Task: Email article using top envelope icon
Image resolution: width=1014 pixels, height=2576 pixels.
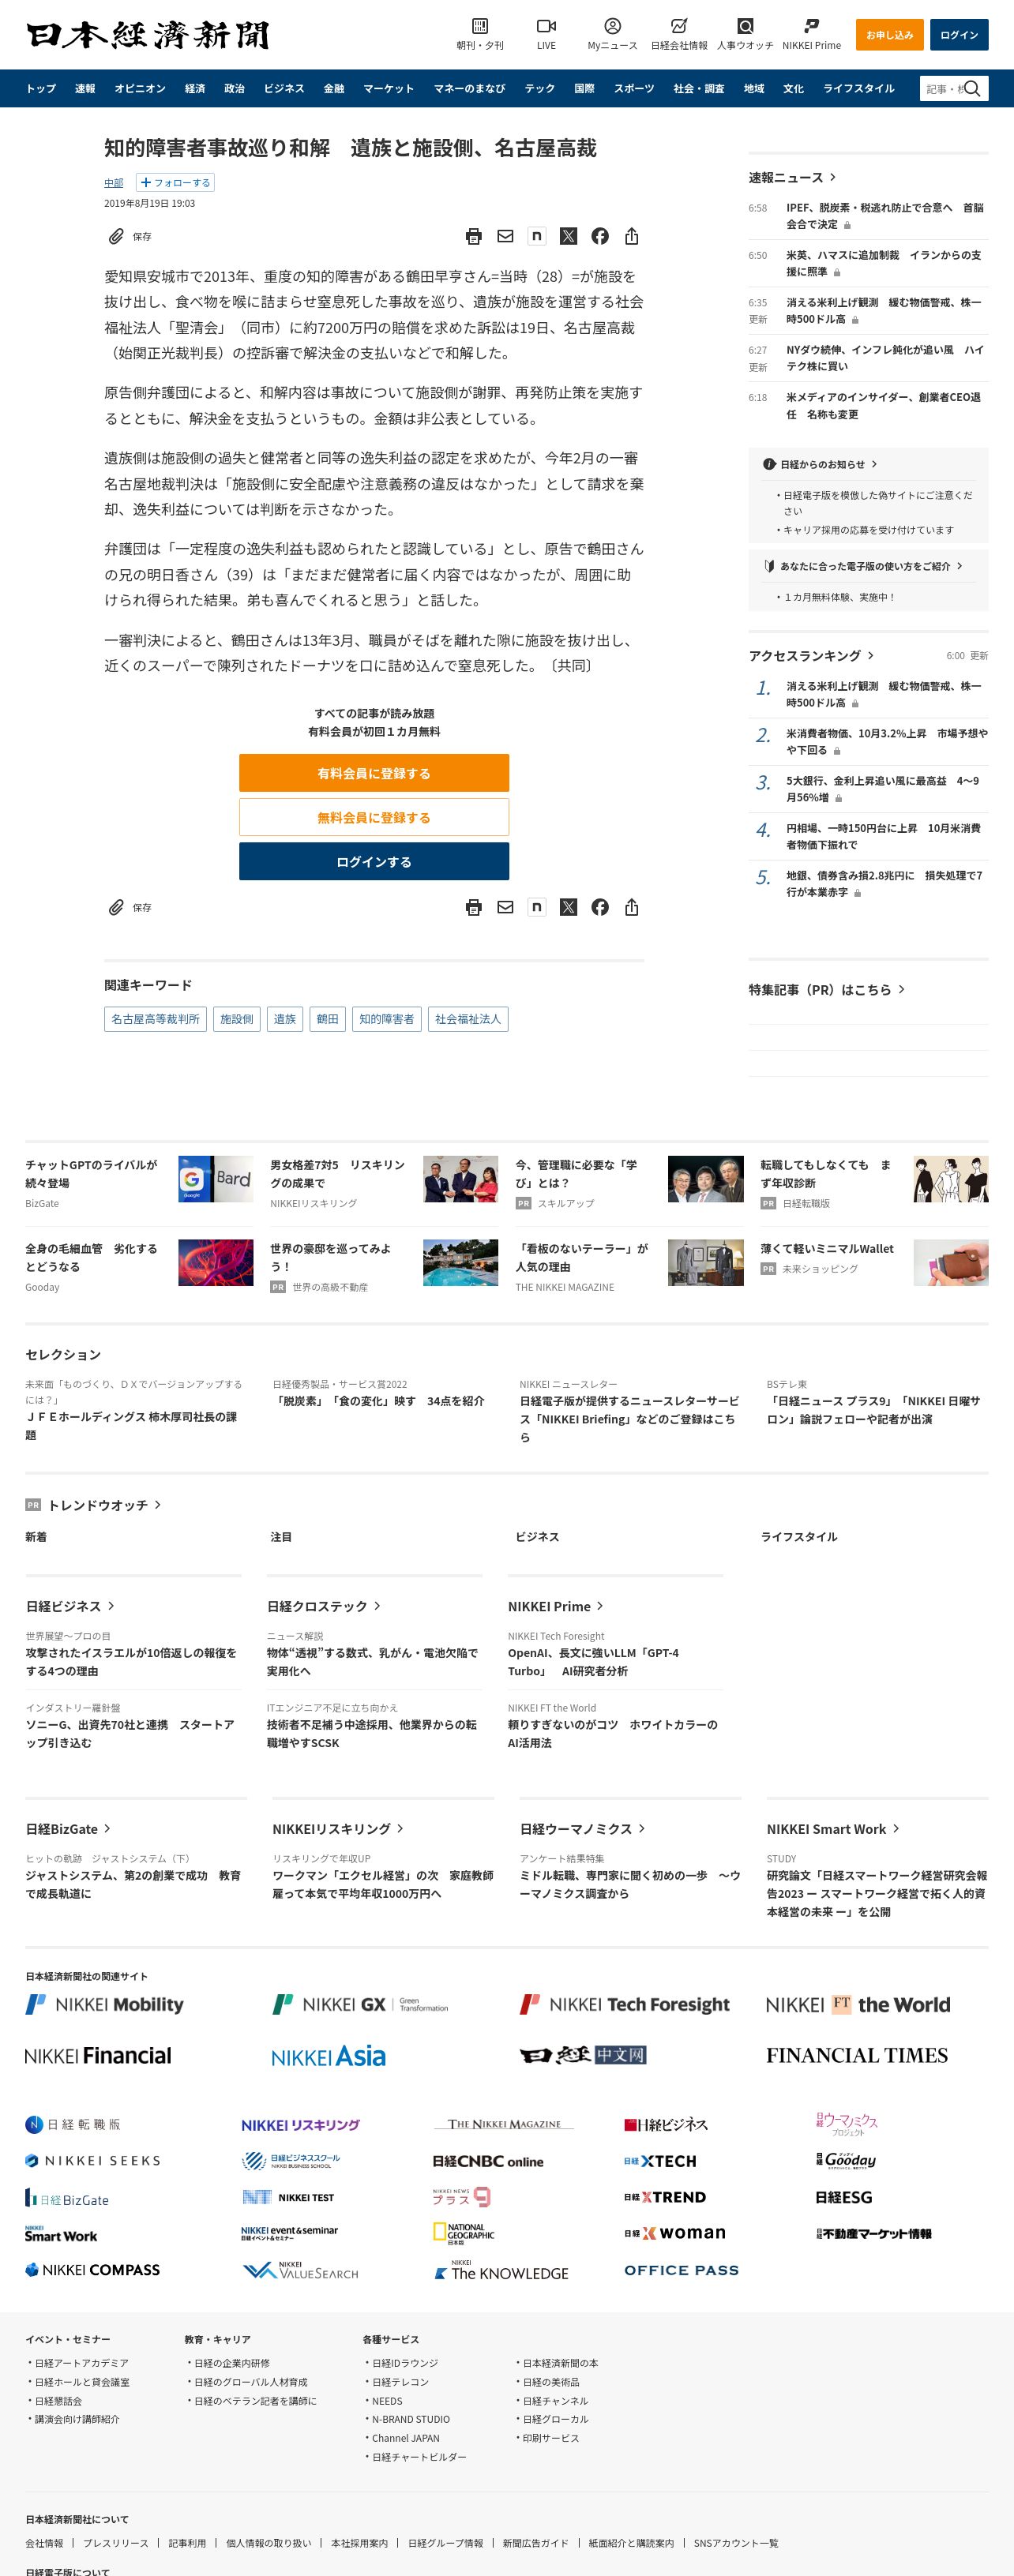Action: 505,236
